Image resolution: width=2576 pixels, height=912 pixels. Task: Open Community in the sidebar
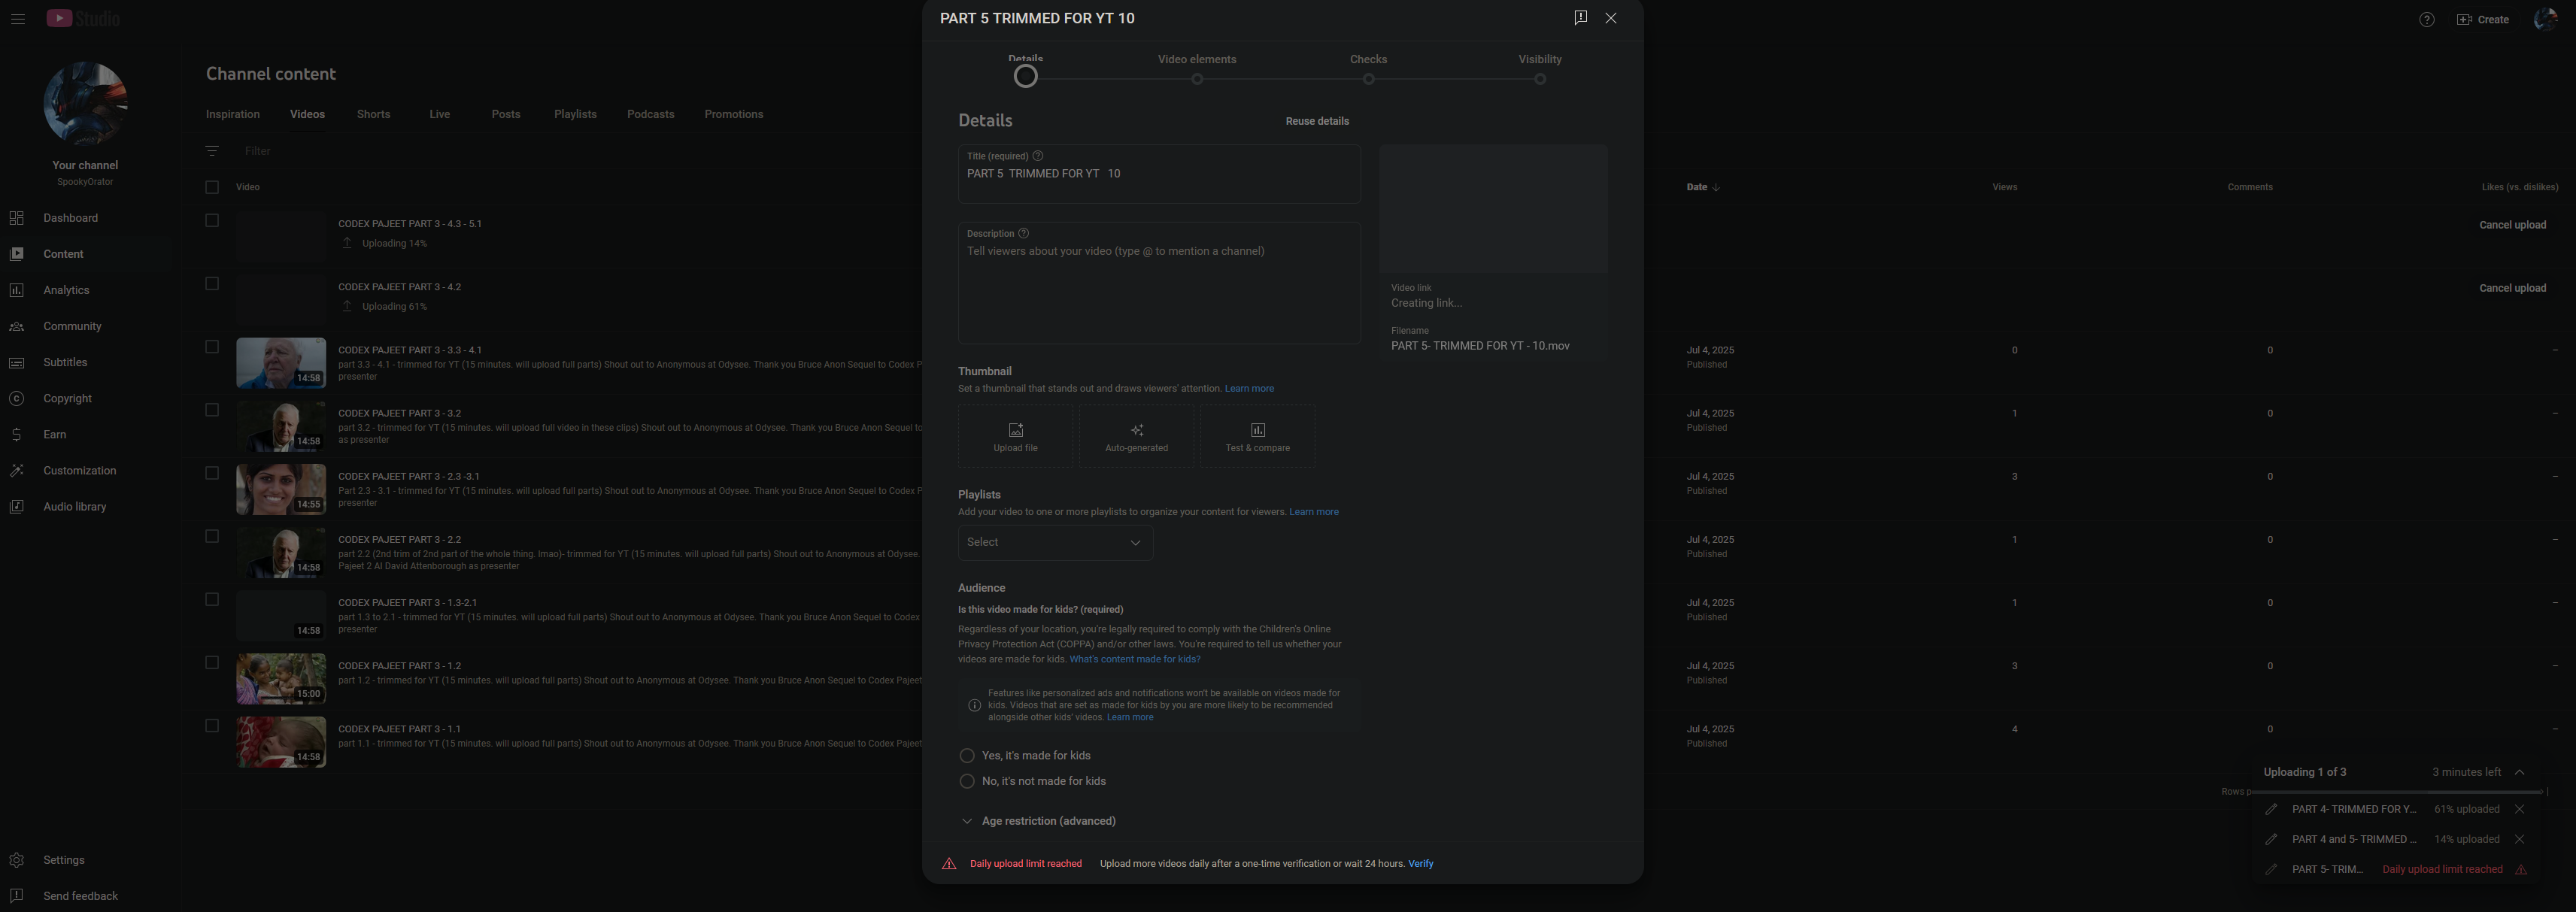(x=72, y=326)
